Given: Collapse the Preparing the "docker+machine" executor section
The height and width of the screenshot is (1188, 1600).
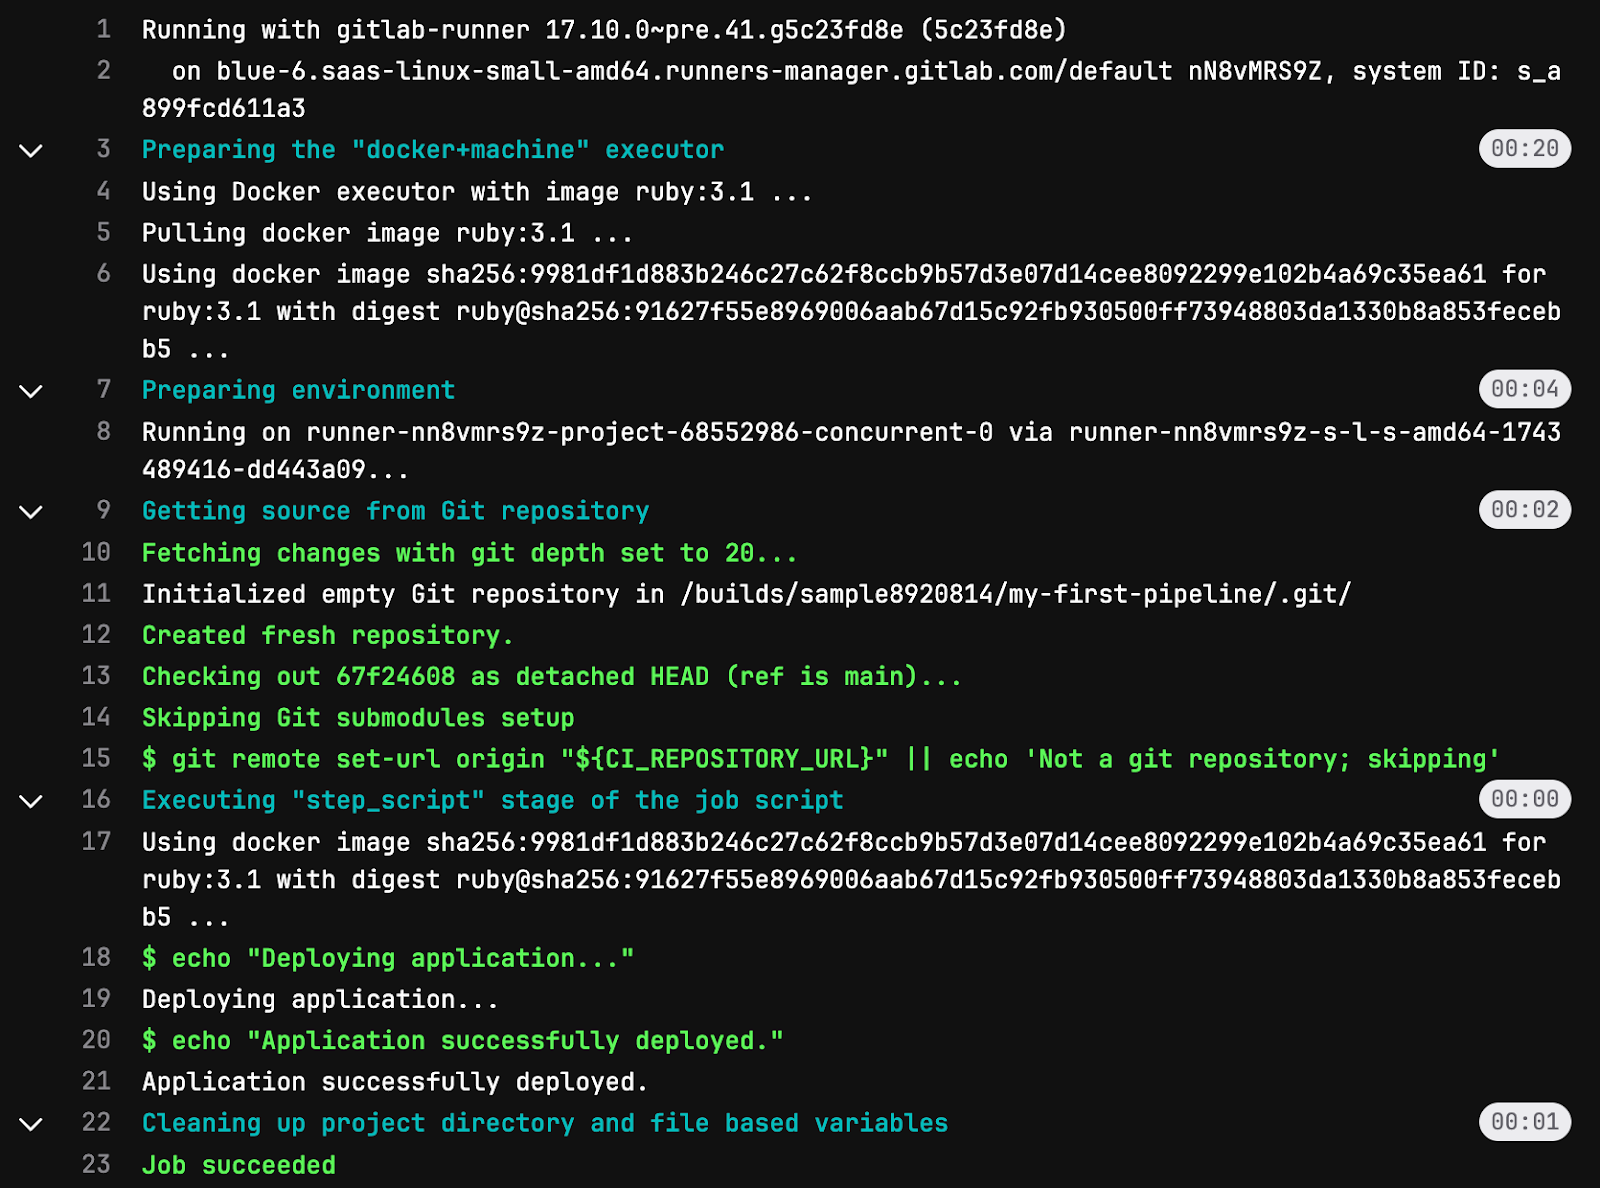Looking at the screenshot, I should click(31, 151).
